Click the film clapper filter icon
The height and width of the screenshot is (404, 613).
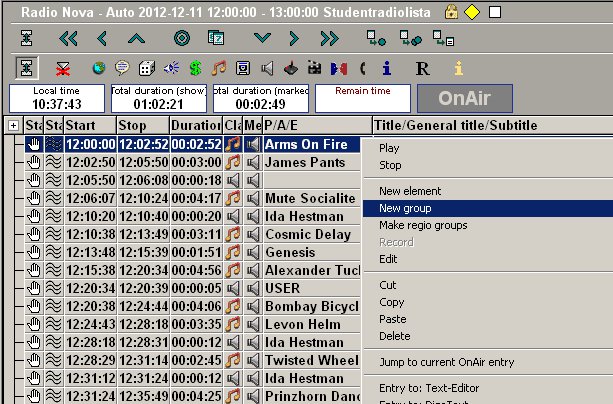315,68
